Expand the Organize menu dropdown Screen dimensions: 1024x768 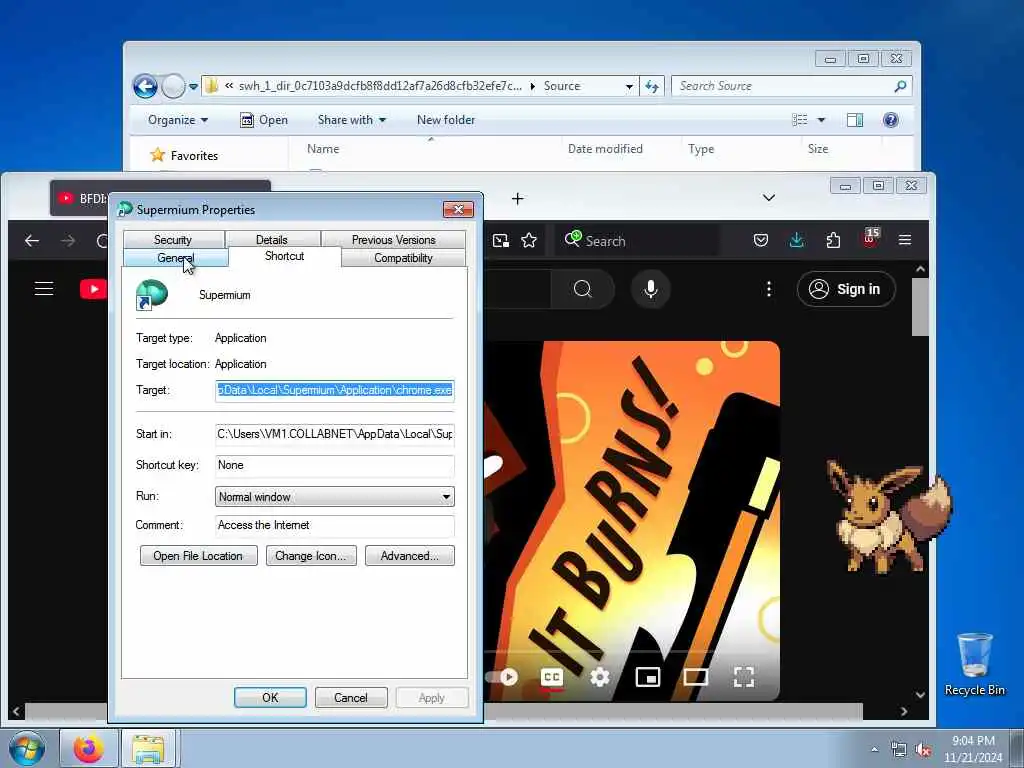click(x=178, y=120)
